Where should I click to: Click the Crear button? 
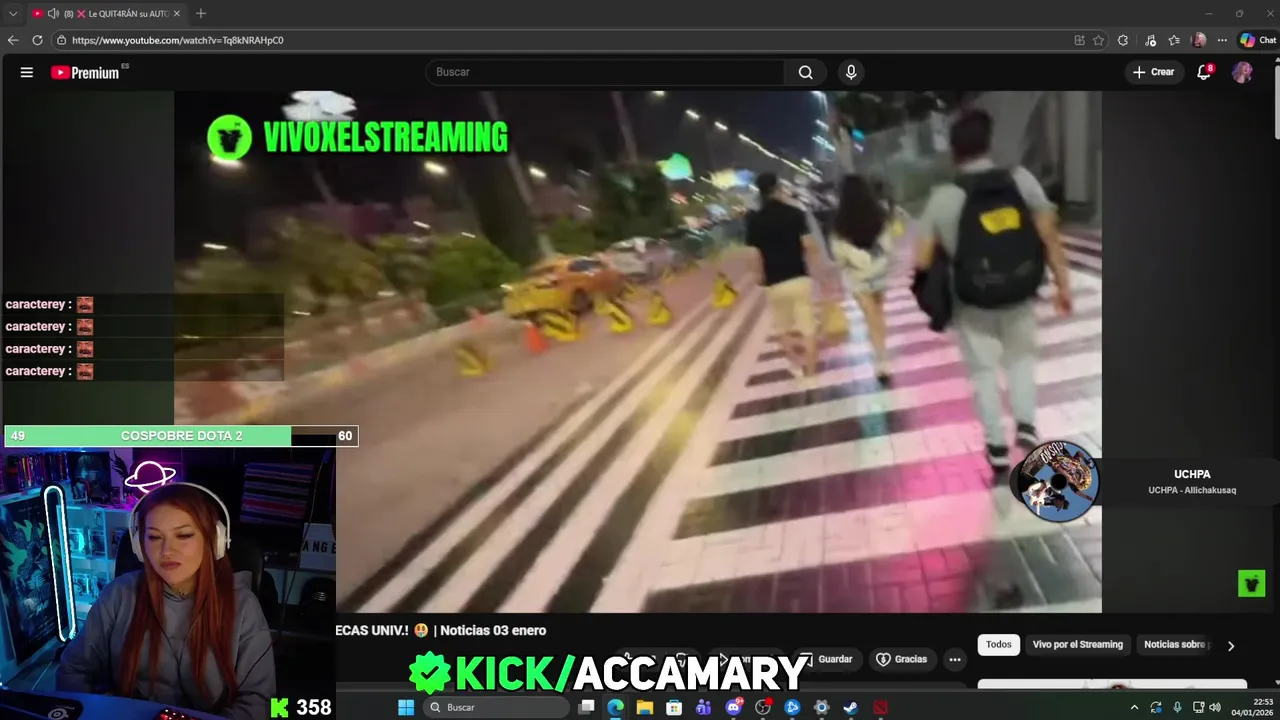click(x=1153, y=72)
